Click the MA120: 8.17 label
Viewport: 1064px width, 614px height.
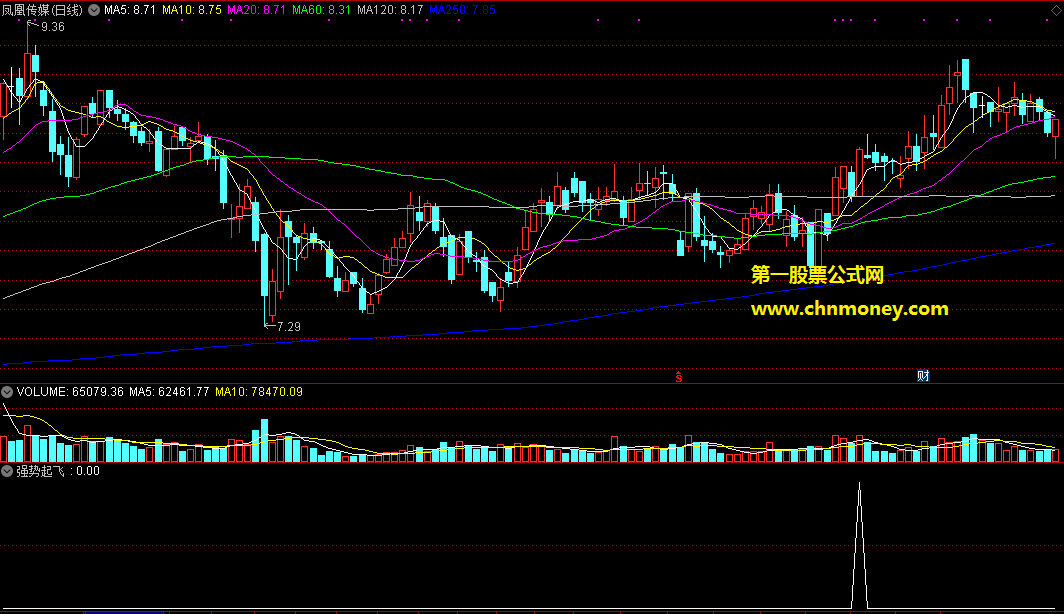point(390,10)
